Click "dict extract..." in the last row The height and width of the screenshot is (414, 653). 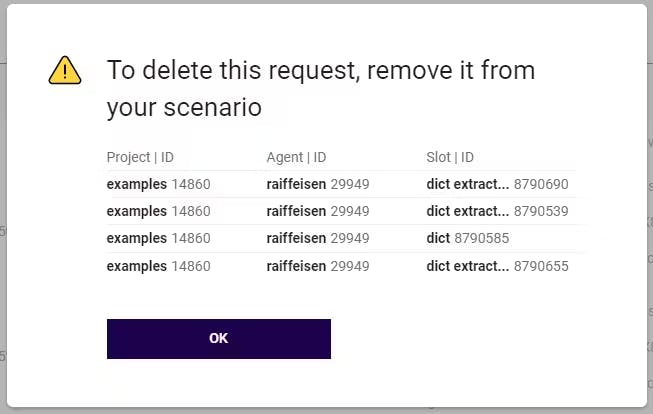[x=467, y=266]
